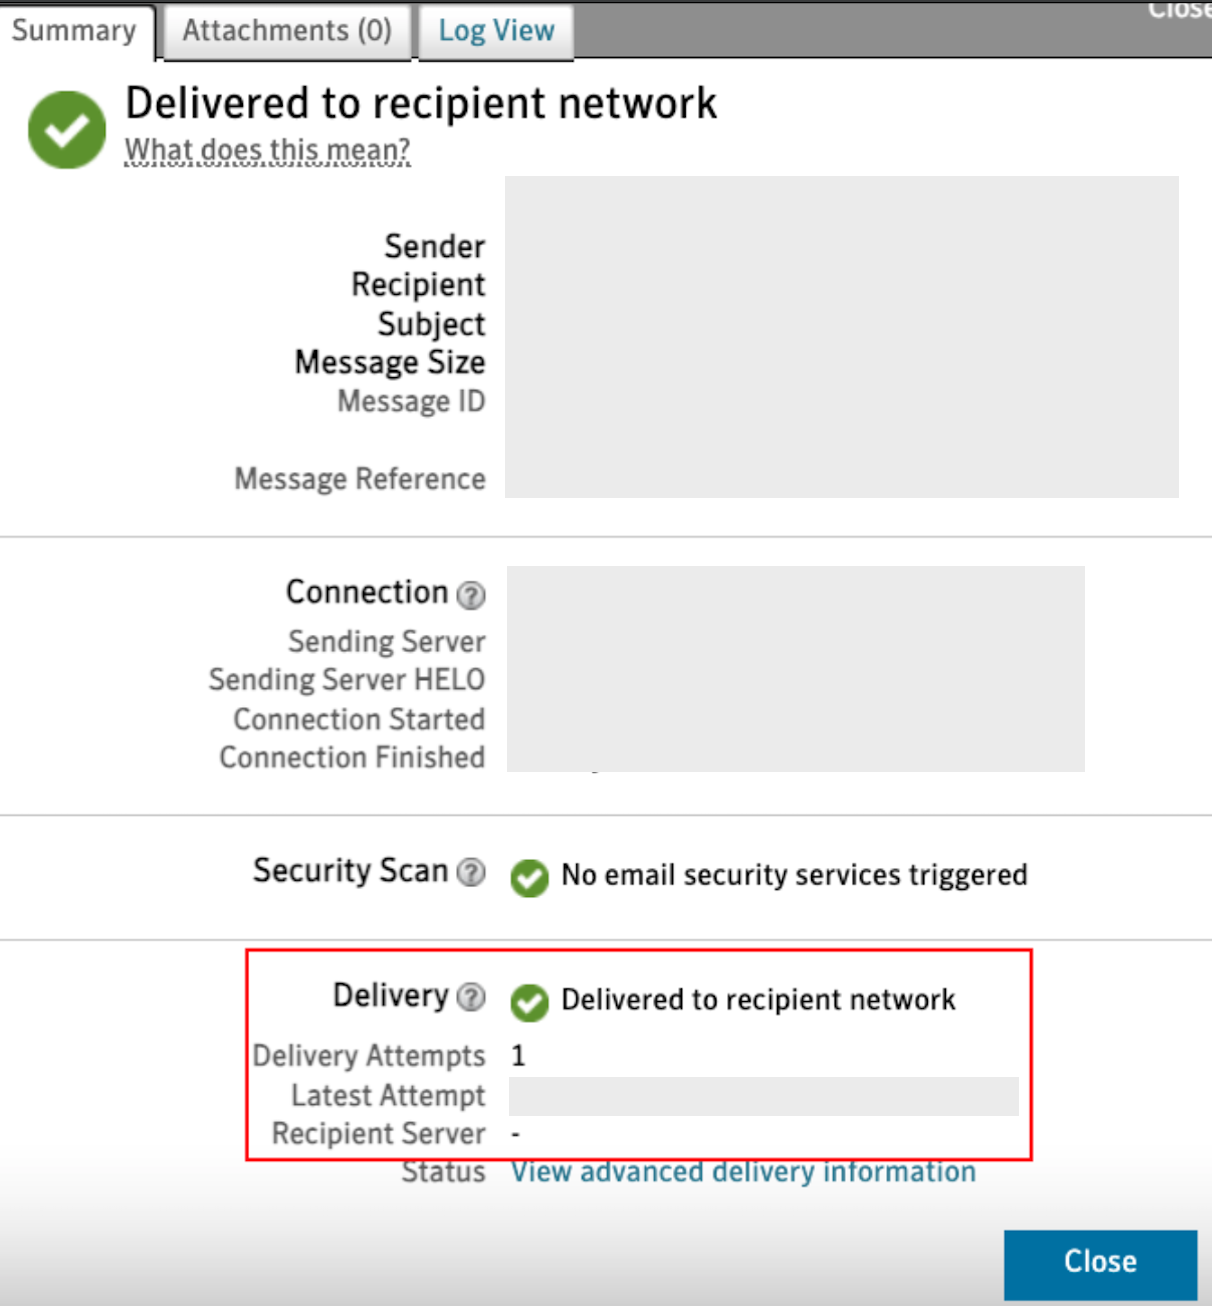
Task: Open the Attachments (0) tab
Action: pos(287,31)
